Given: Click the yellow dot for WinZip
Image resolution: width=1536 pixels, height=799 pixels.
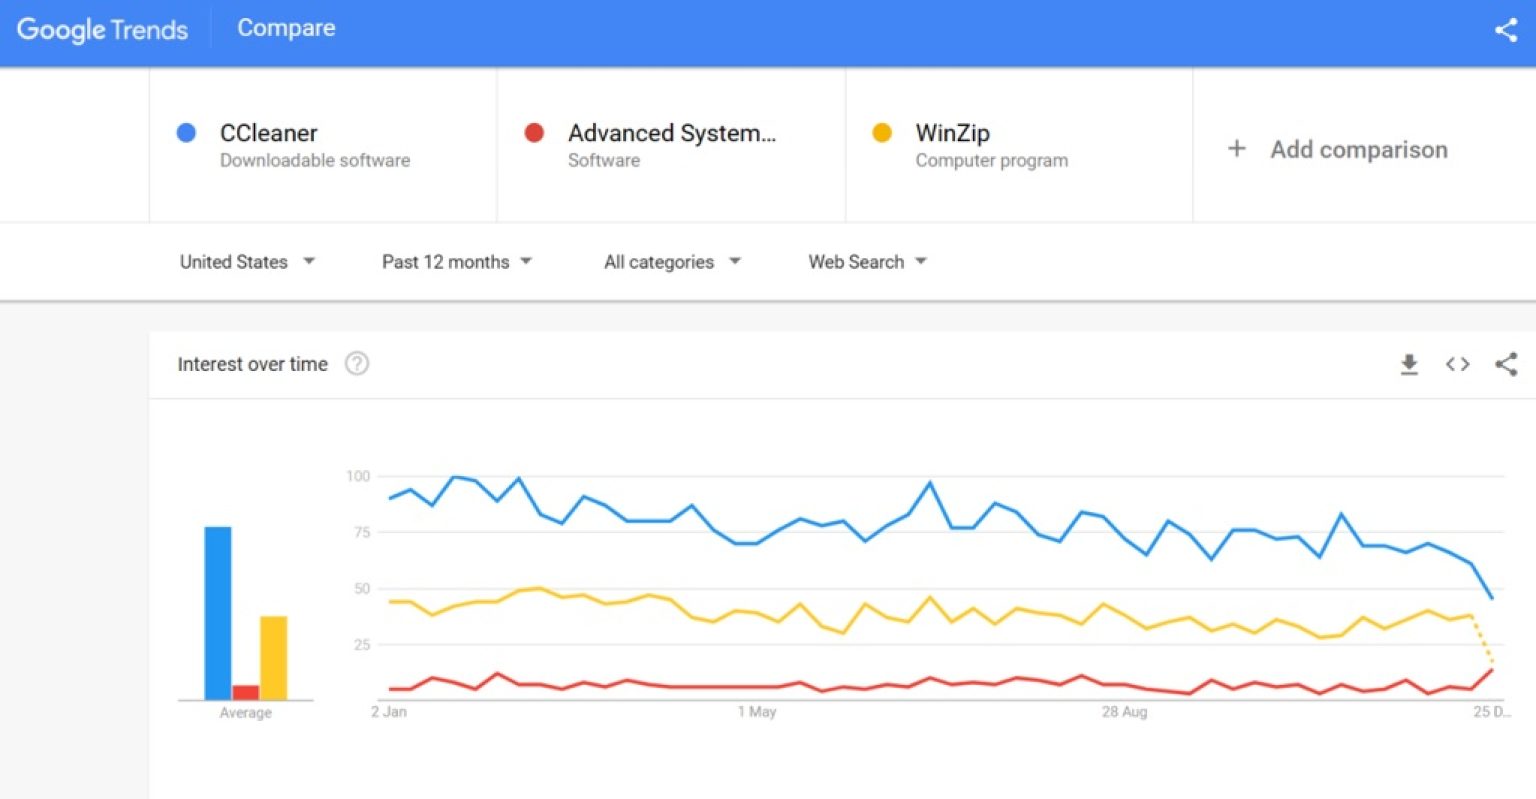Looking at the screenshot, I should (882, 132).
